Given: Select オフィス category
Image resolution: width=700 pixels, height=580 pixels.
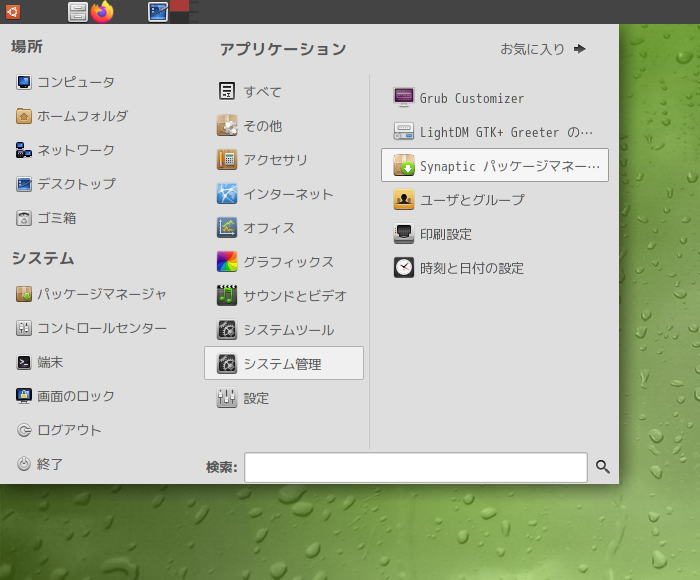Looking at the screenshot, I should click(284, 228).
